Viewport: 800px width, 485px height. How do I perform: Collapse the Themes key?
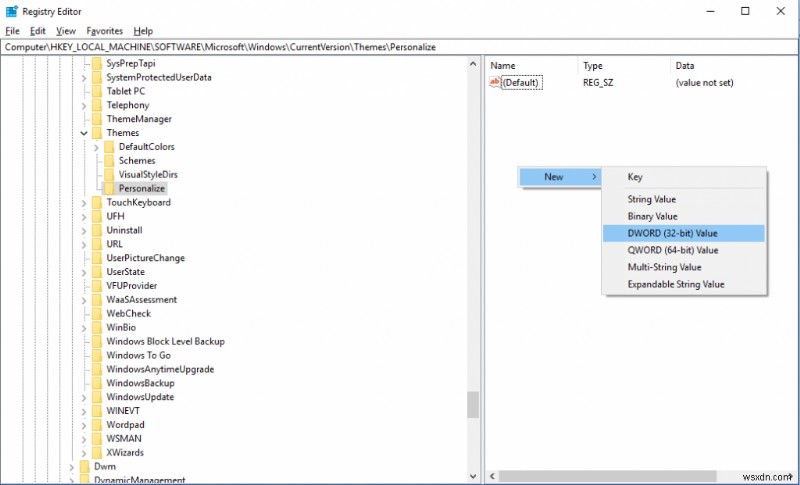click(84, 133)
